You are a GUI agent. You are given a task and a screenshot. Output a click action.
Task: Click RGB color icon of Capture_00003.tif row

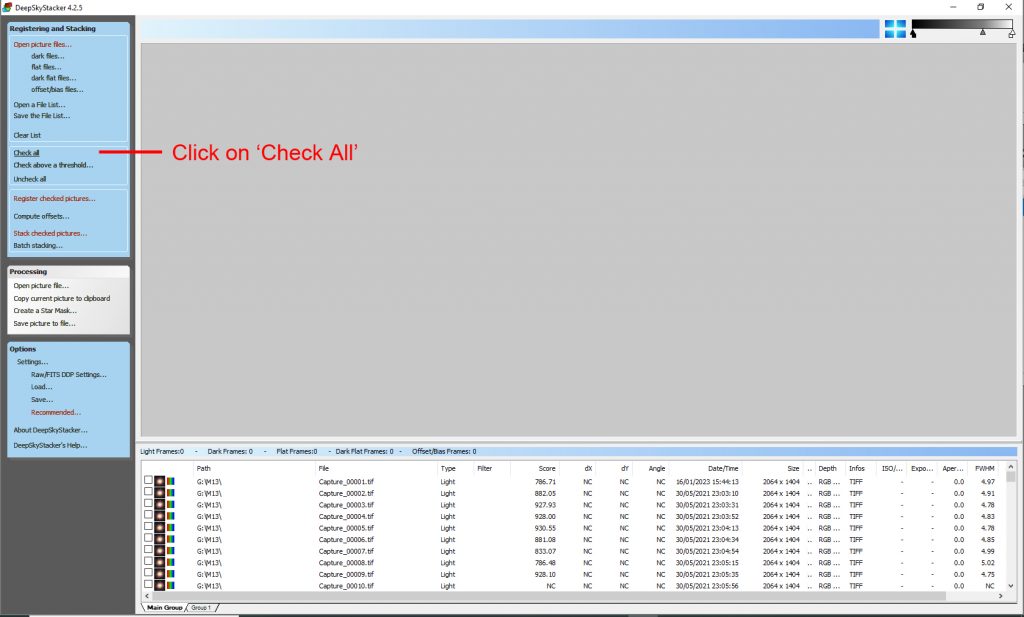(170, 505)
